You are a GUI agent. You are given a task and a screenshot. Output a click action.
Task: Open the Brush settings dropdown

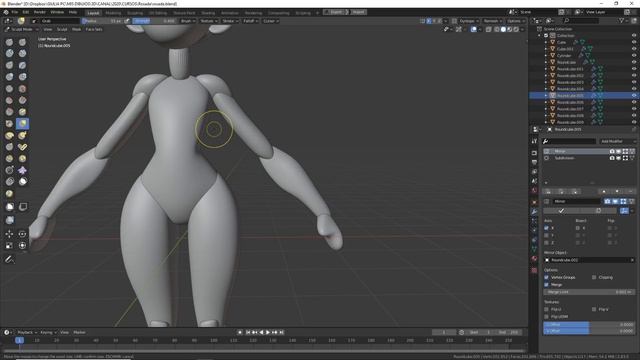tap(188, 21)
